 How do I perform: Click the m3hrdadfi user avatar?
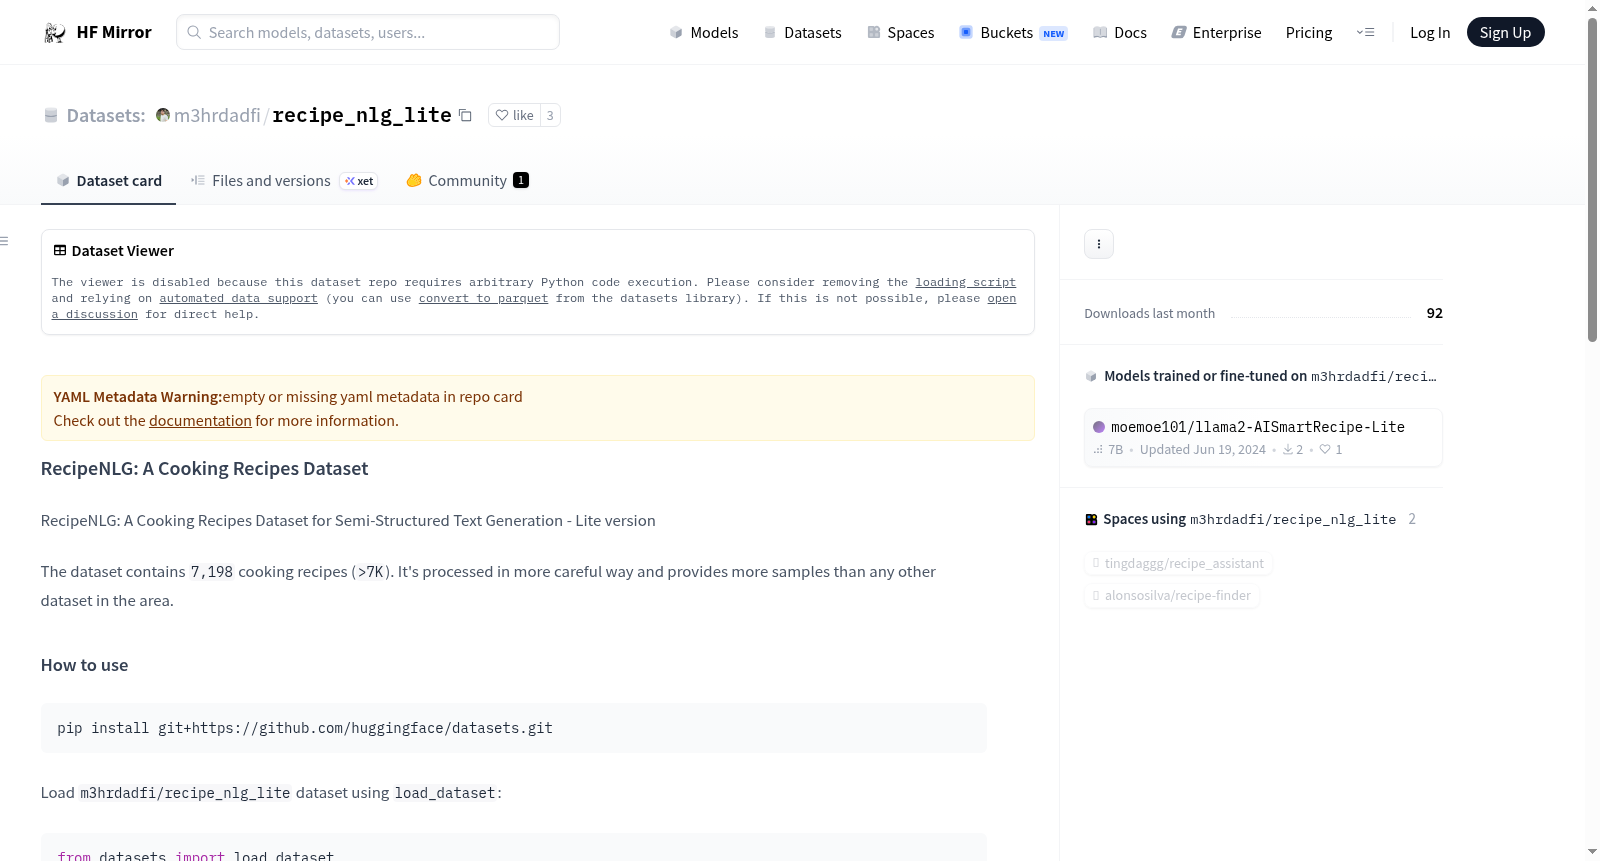coord(163,115)
